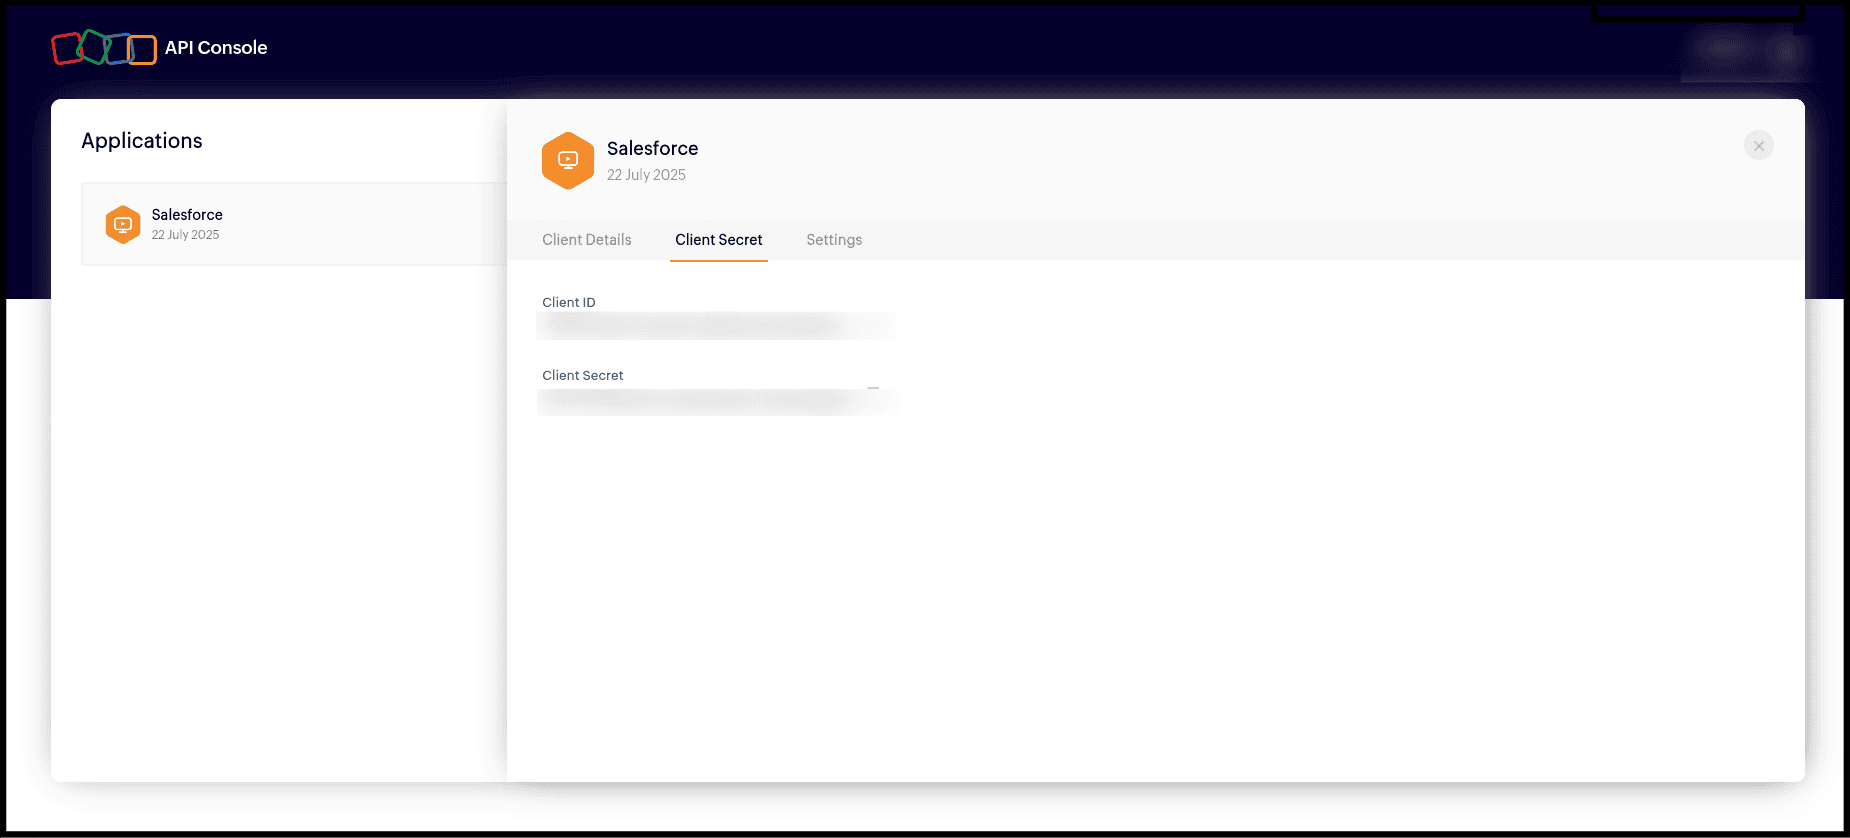
Task: Click the orange hexagon icon beside Salesforce in Applications
Action: [123, 224]
